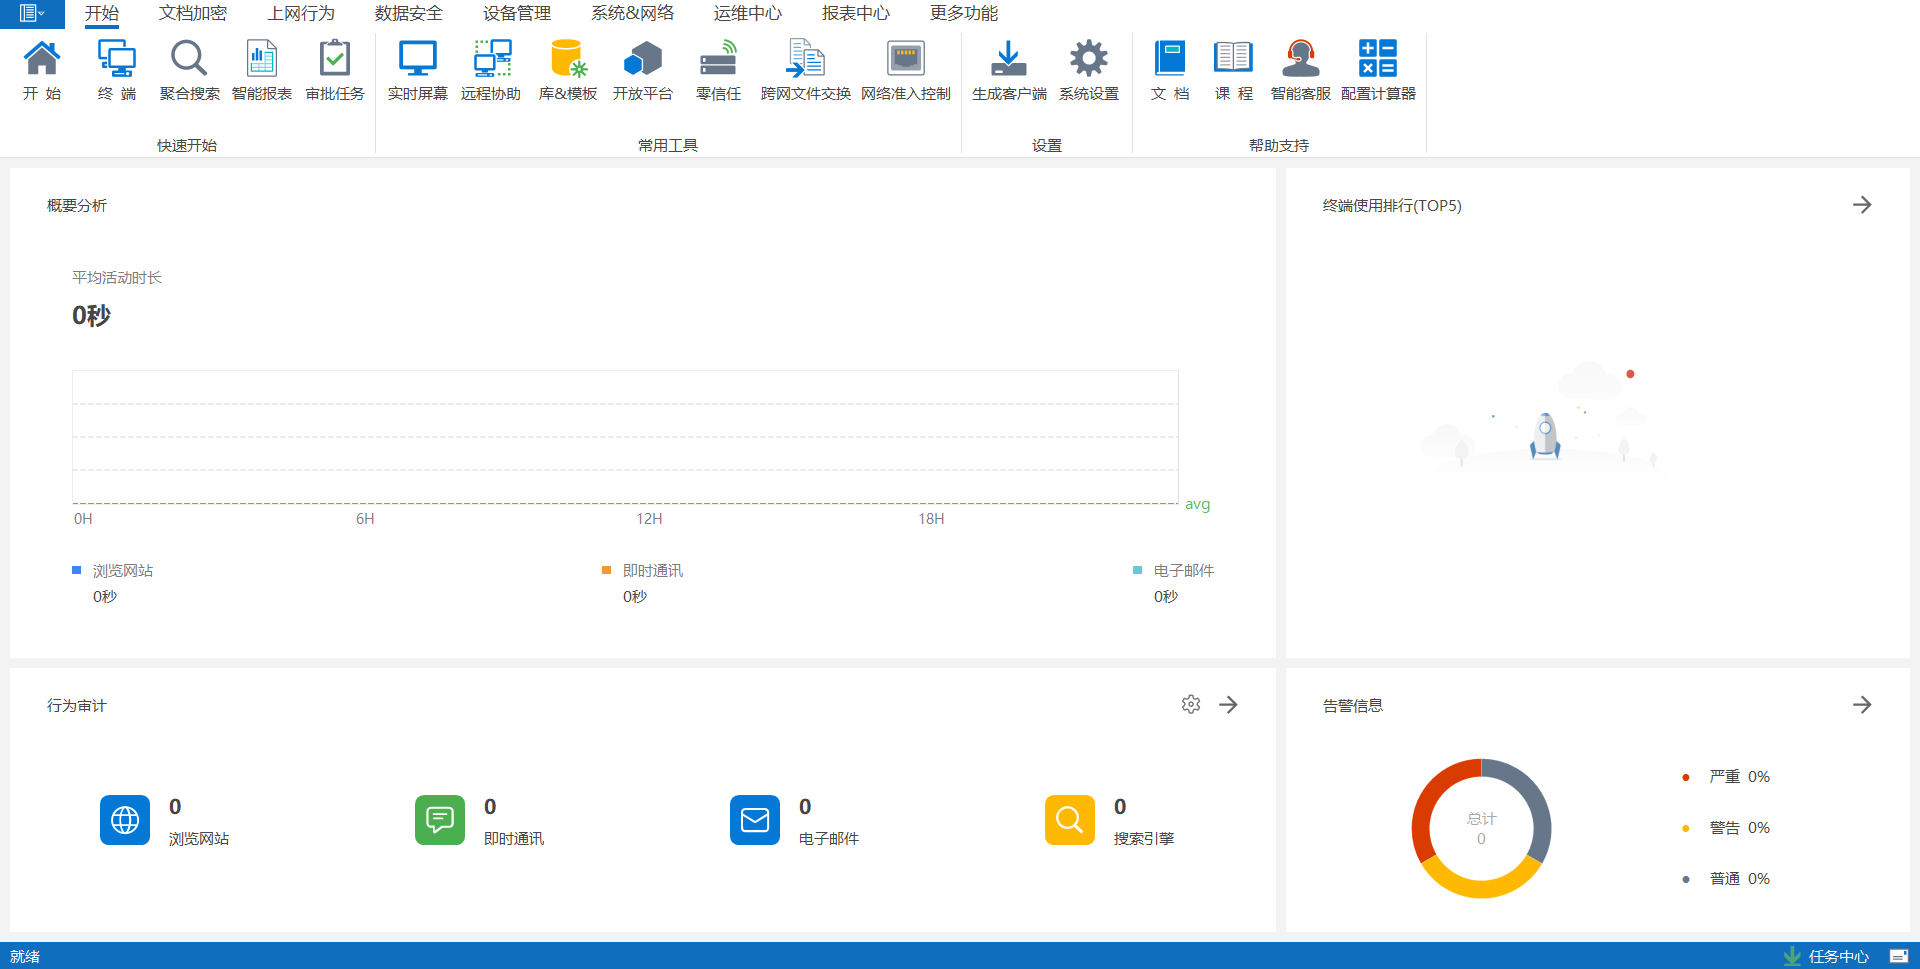Open 聚合搜索 search tool
Viewport: 1920px width, 969px height.
point(189,60)
